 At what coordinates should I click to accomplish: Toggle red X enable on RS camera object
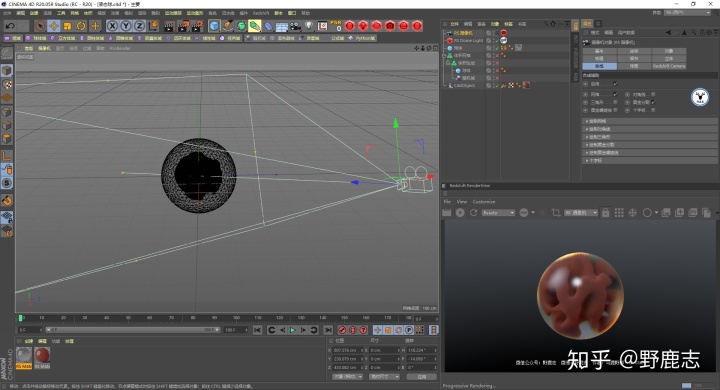(496, 33)
